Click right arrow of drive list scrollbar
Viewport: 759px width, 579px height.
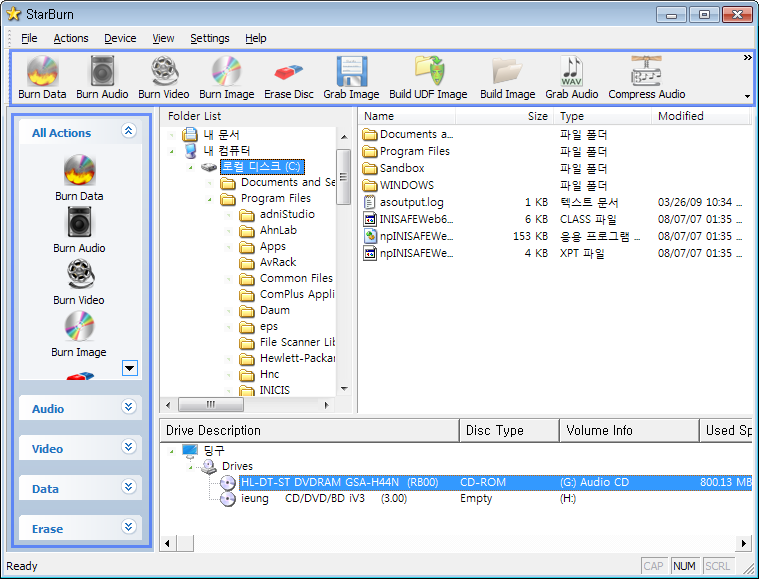click(x=744, y=543)
